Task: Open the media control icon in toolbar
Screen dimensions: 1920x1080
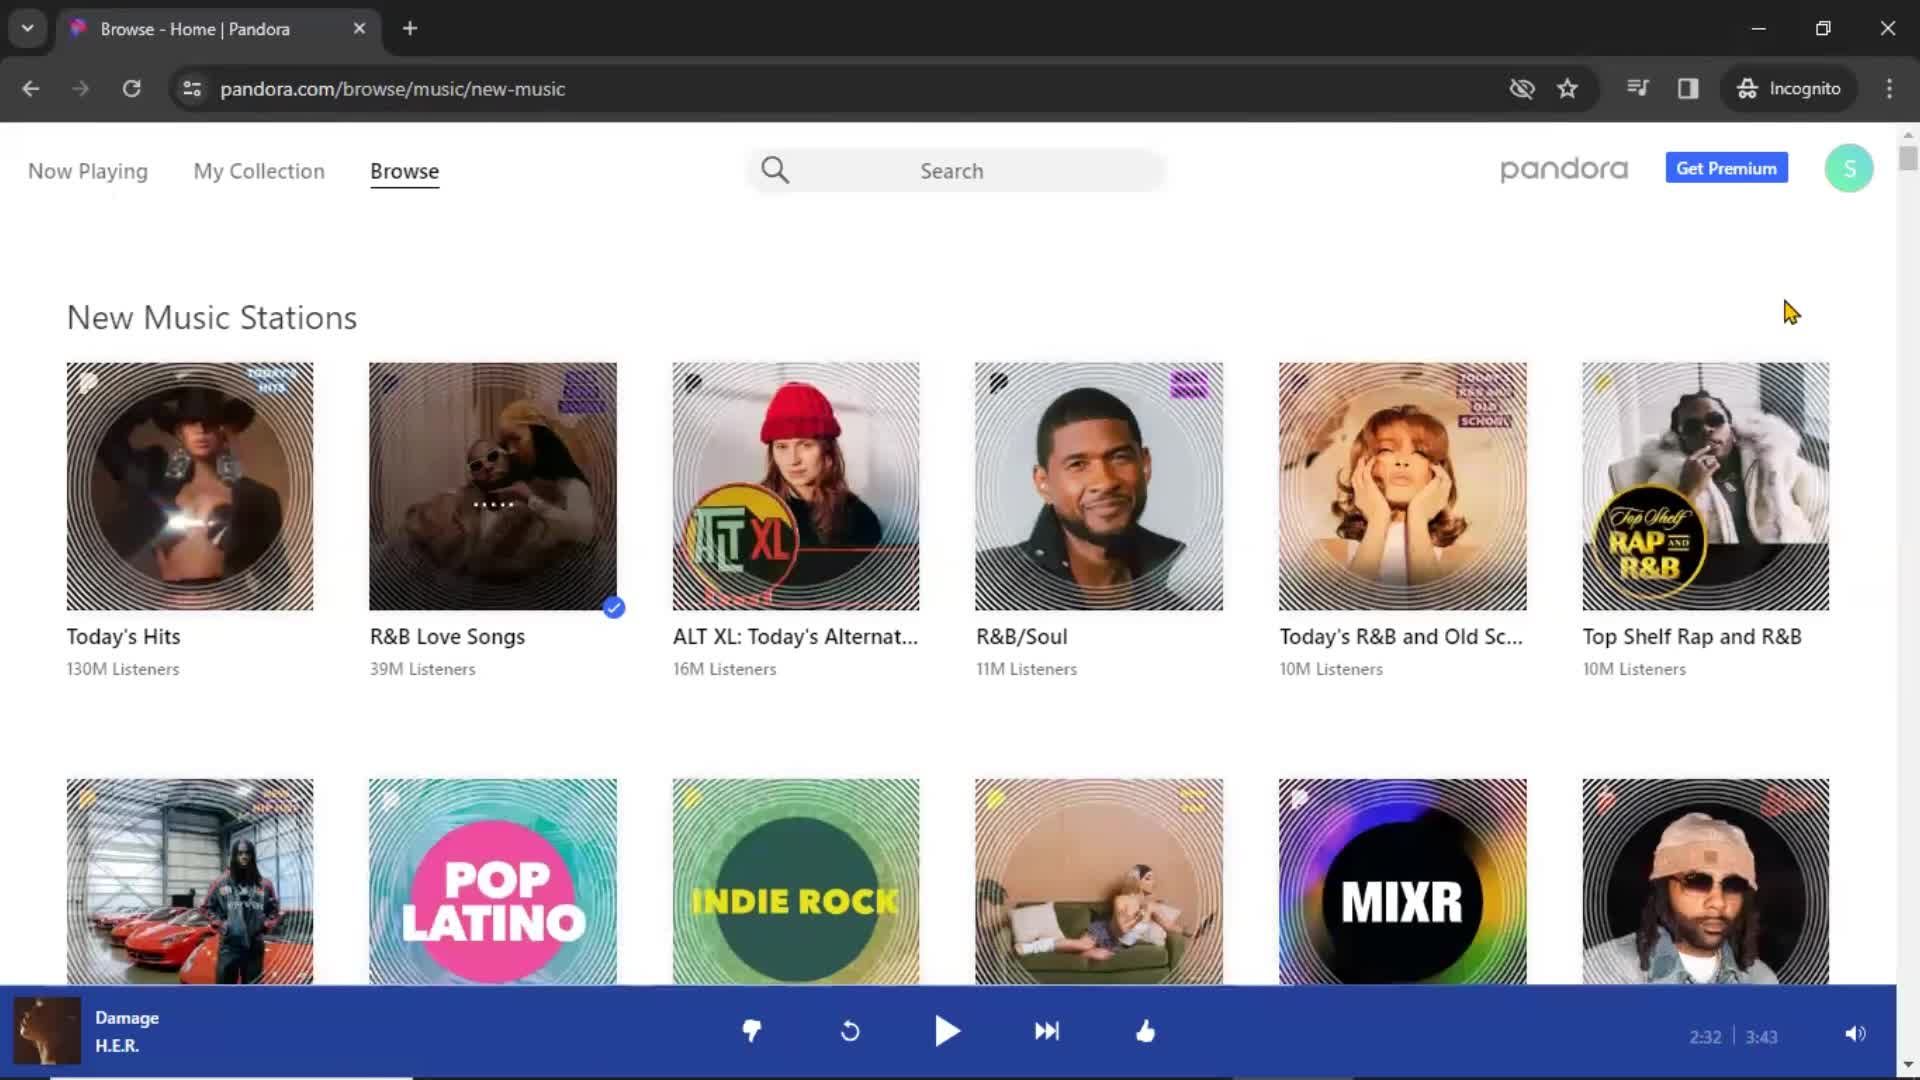Action: [1638, 89]
